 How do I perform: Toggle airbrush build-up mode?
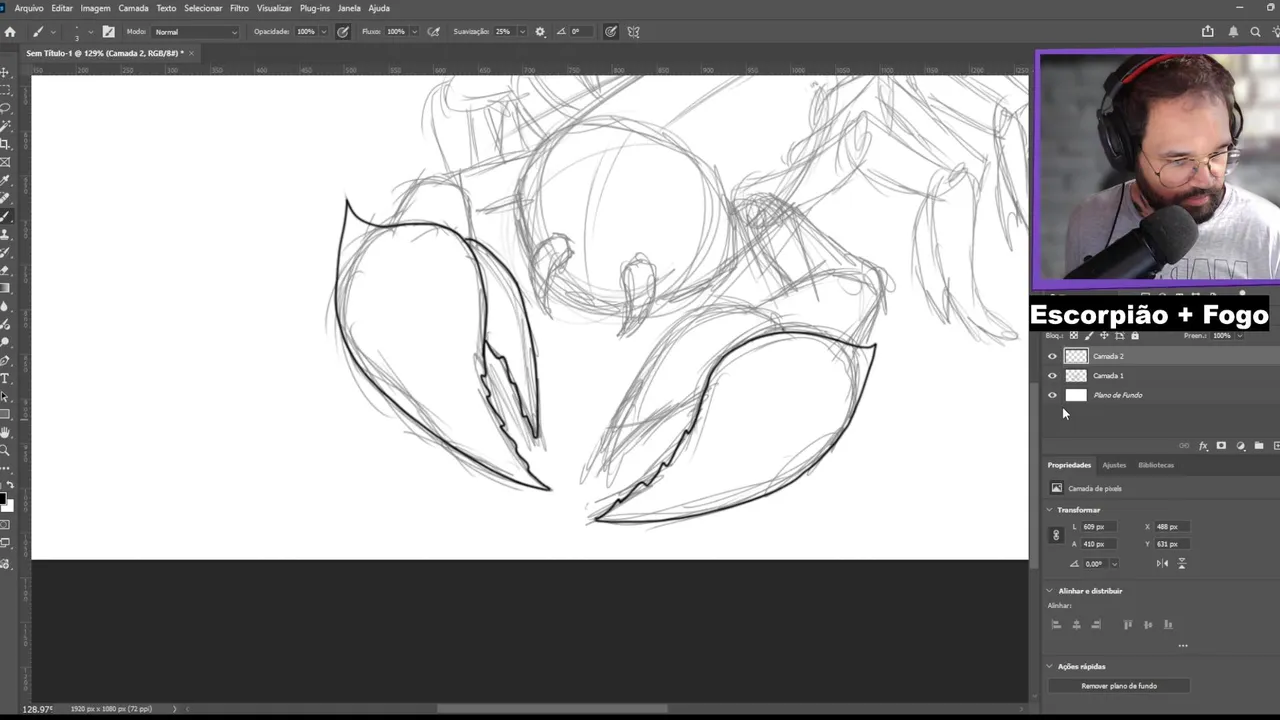tap(433, 32)
